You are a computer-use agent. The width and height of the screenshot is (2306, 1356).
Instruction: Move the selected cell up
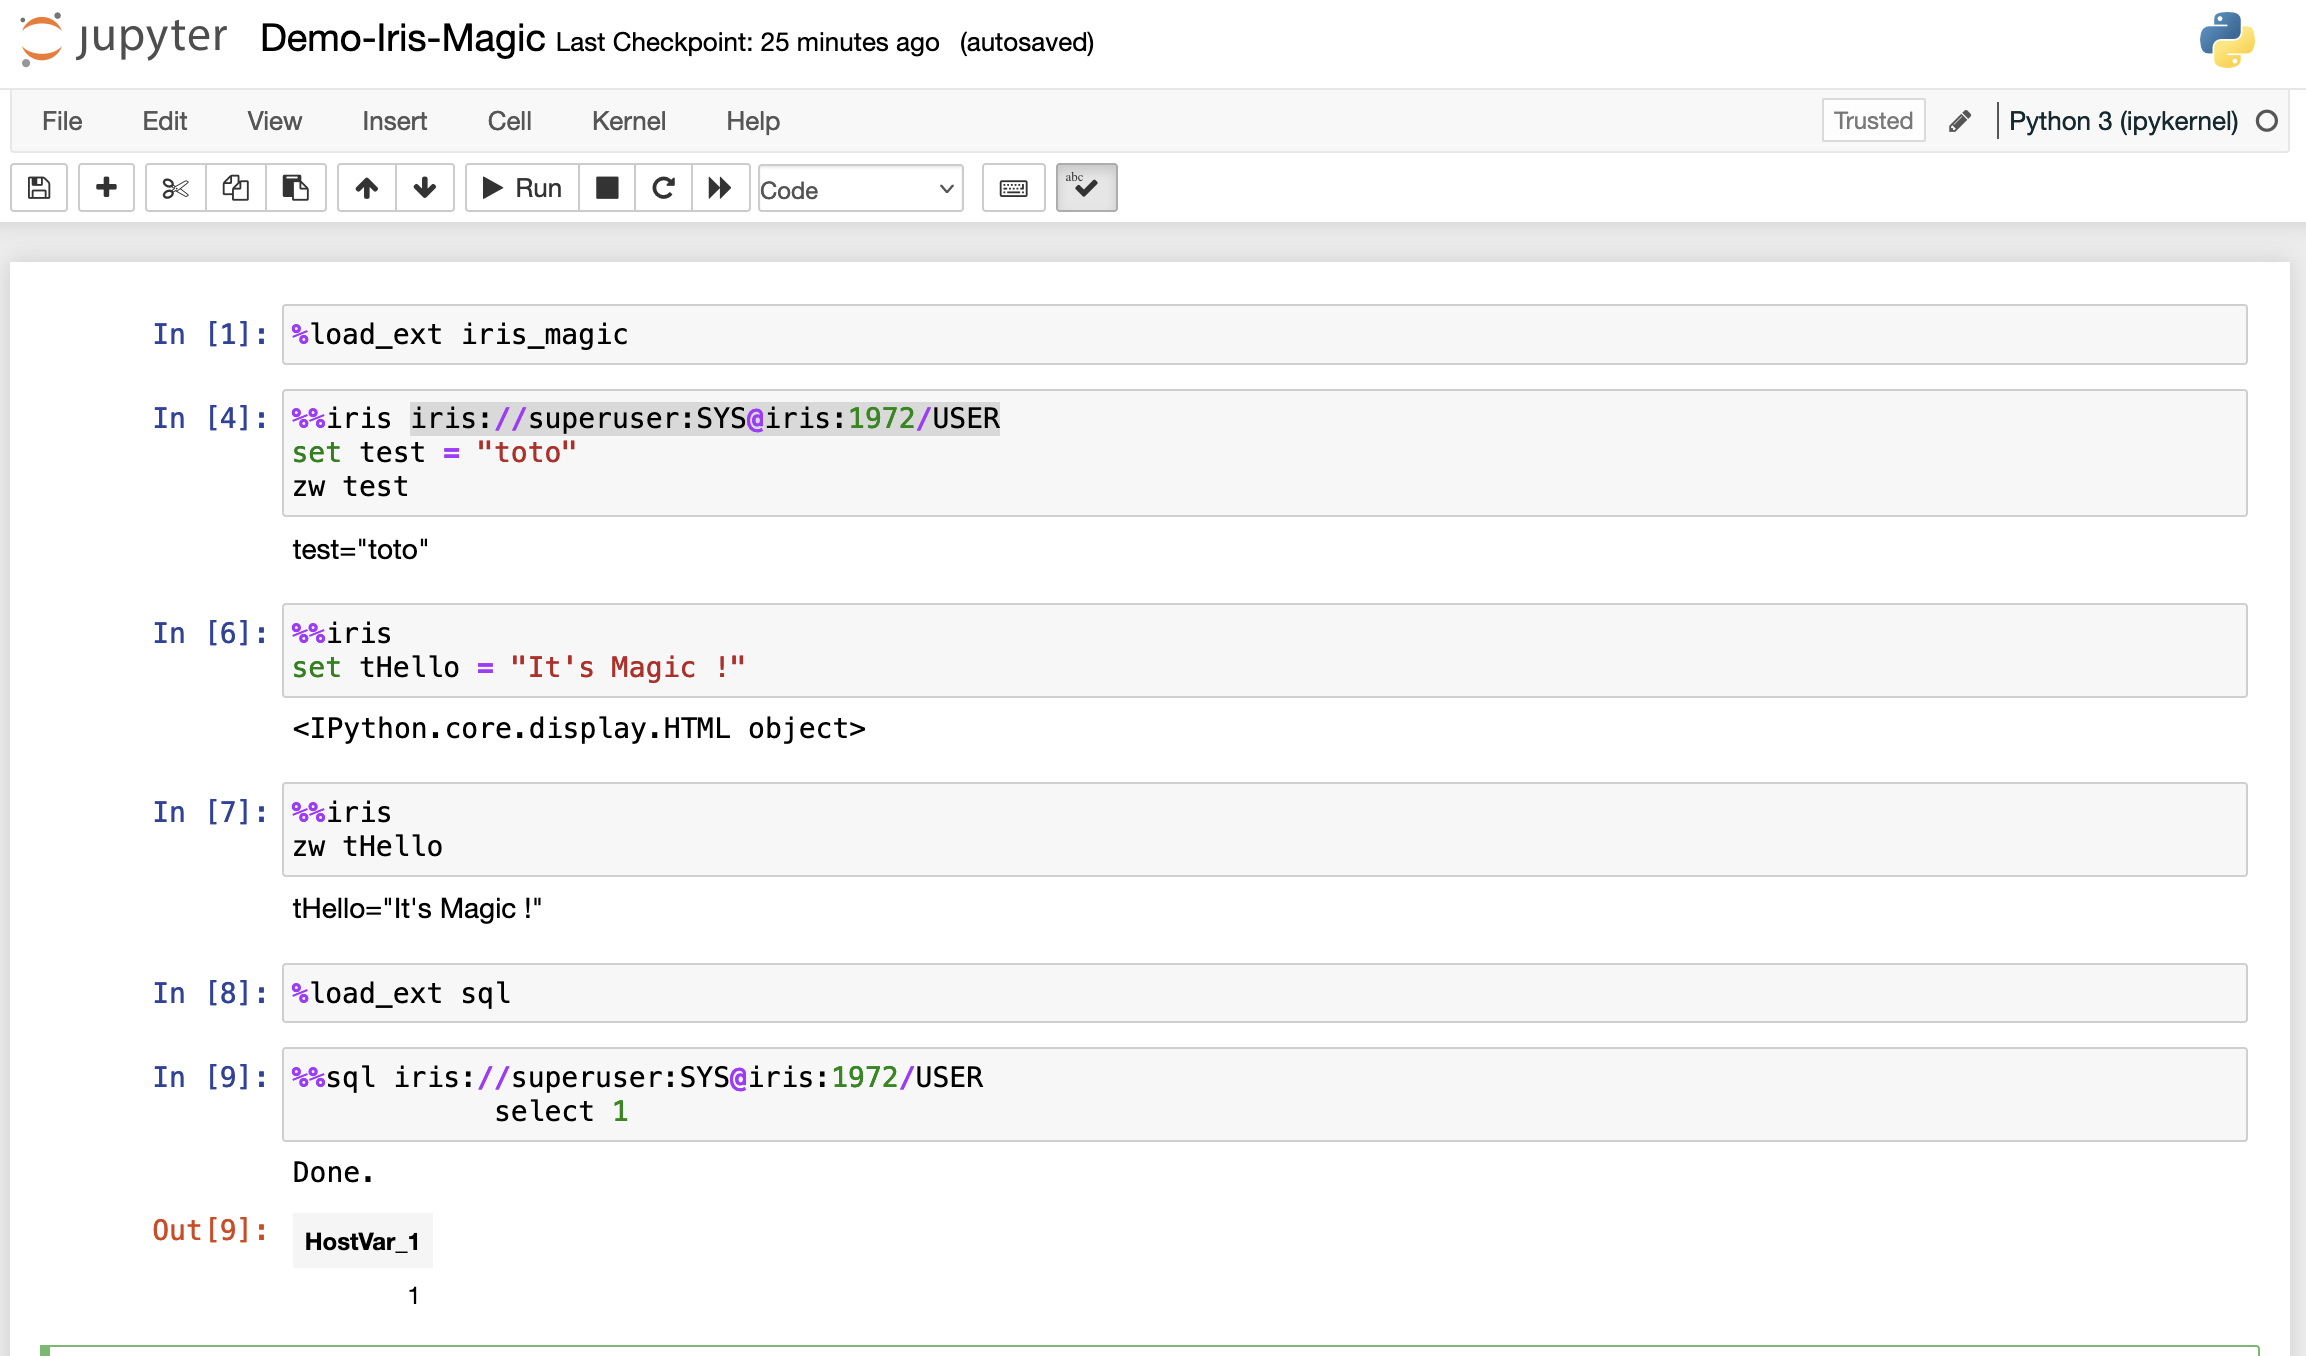click(x=366, y=187)
